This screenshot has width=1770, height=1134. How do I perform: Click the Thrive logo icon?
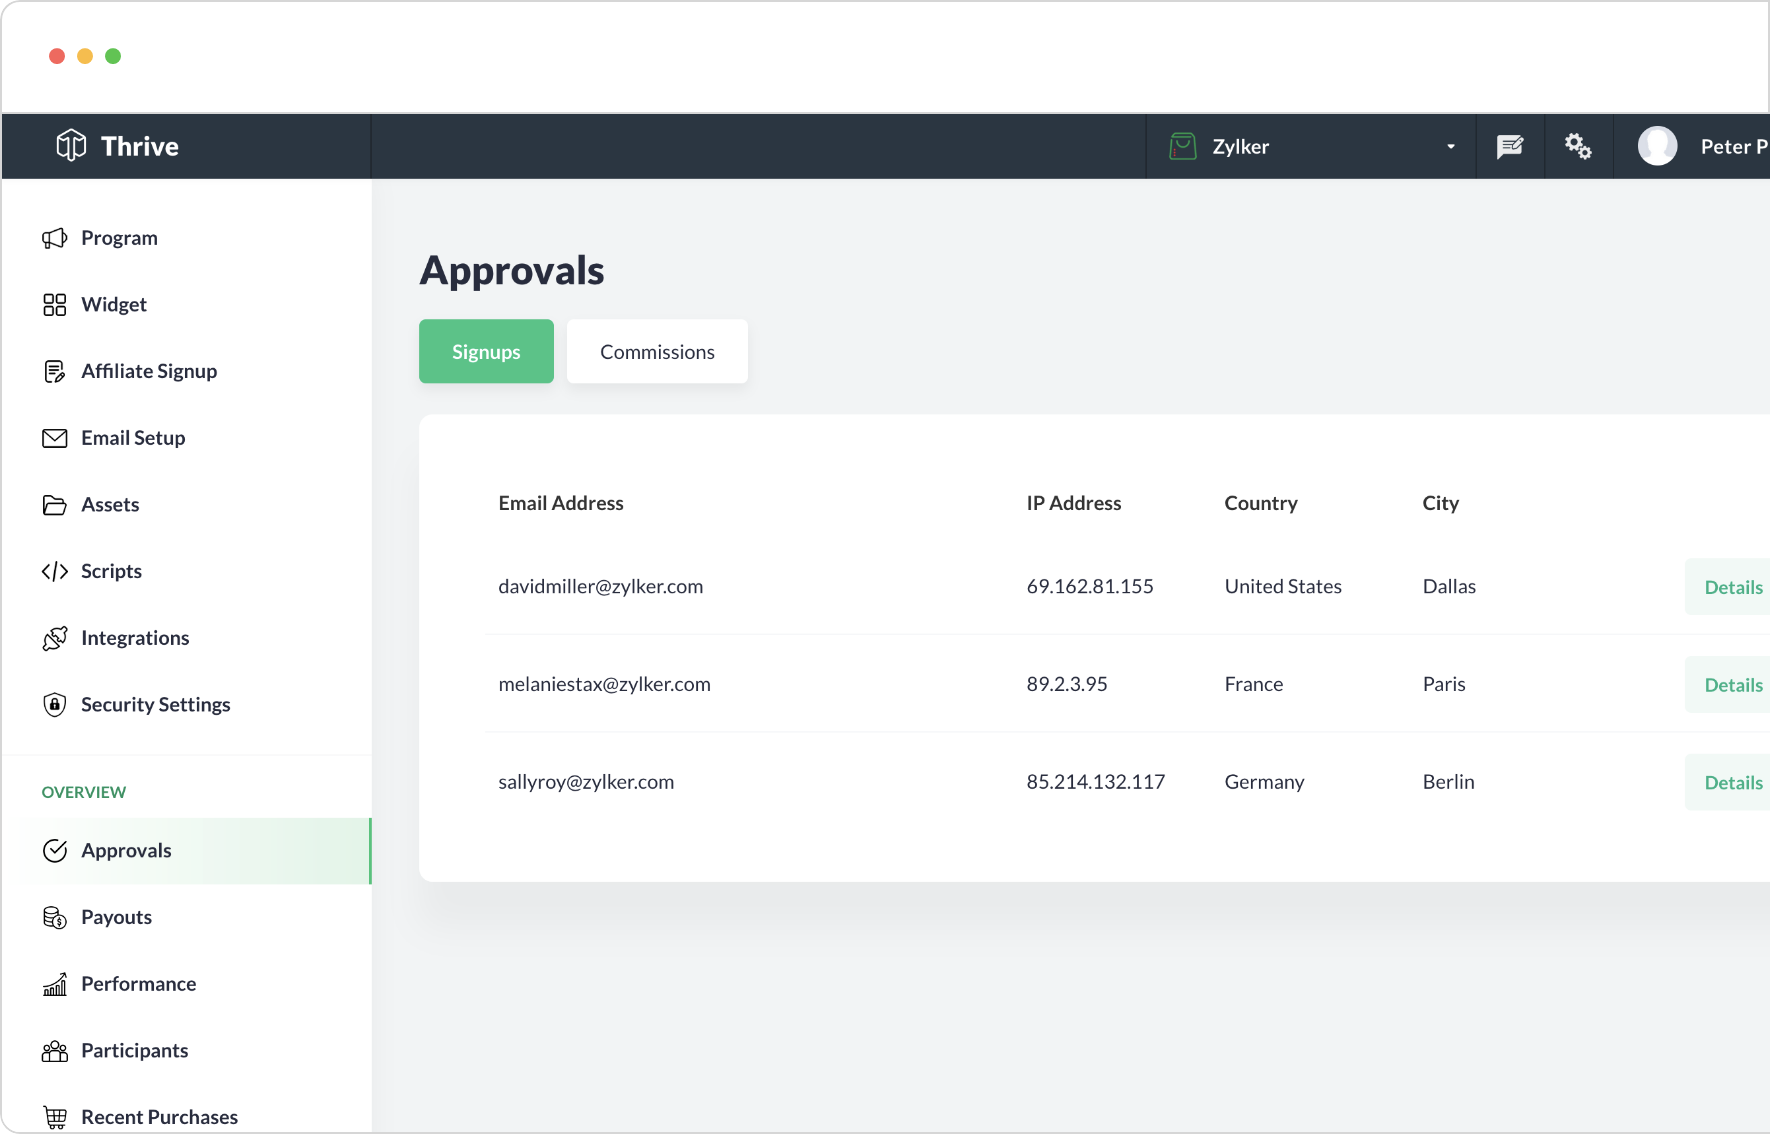click(71, 146)
